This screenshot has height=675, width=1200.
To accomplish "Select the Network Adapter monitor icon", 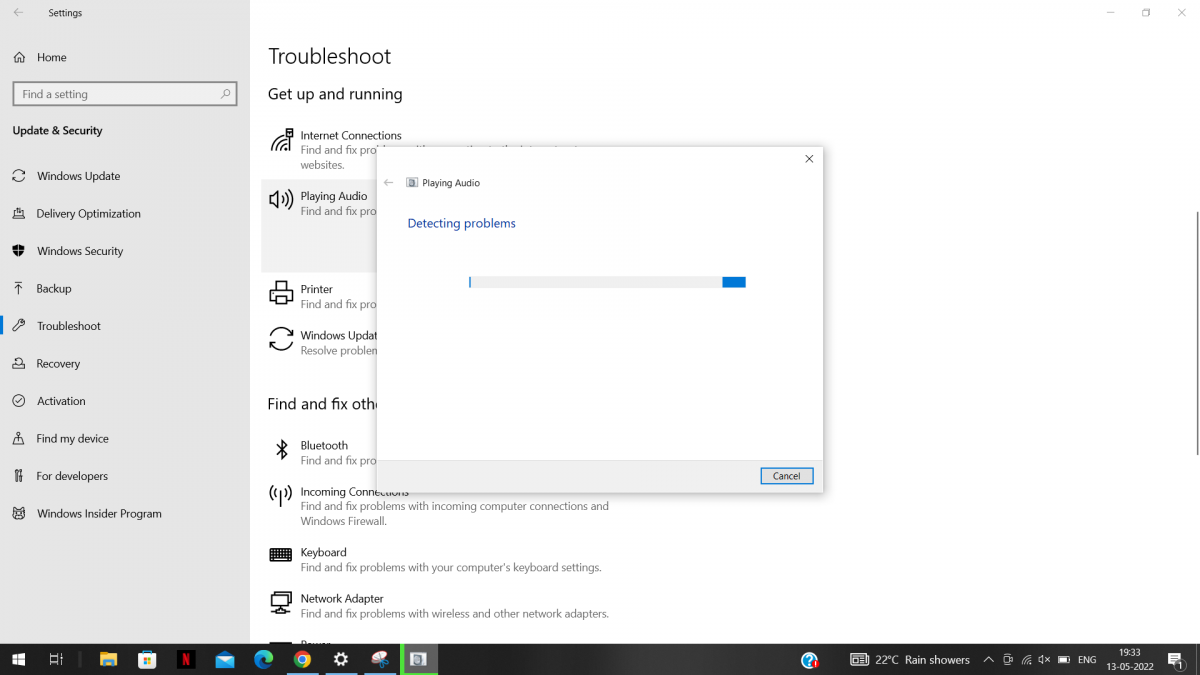I will click(279, 601).
